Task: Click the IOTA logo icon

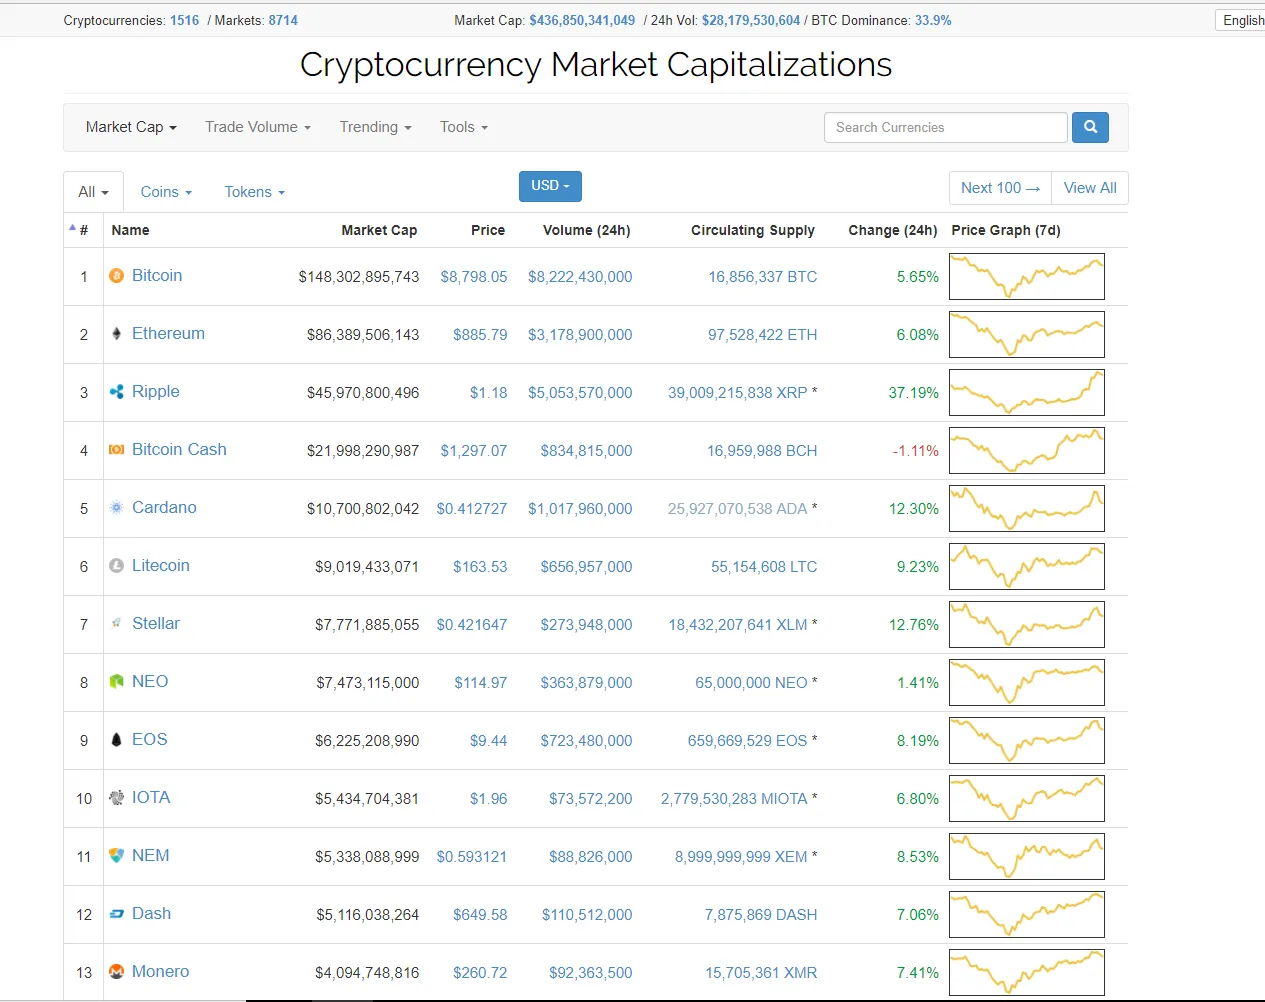Action: (116, 798)
